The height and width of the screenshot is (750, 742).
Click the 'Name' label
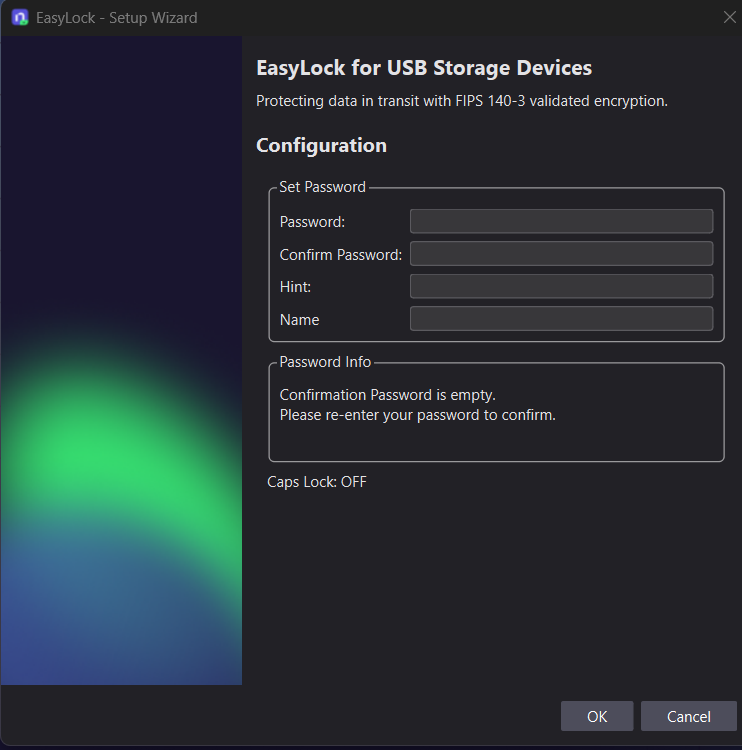click(x=299, y=320)
